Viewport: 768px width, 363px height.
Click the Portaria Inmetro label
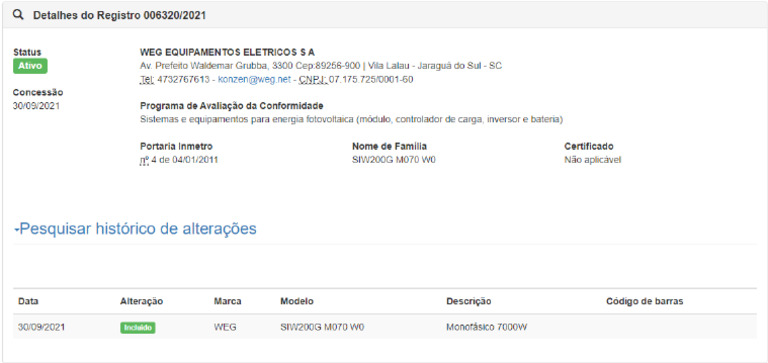click(176, 146)
